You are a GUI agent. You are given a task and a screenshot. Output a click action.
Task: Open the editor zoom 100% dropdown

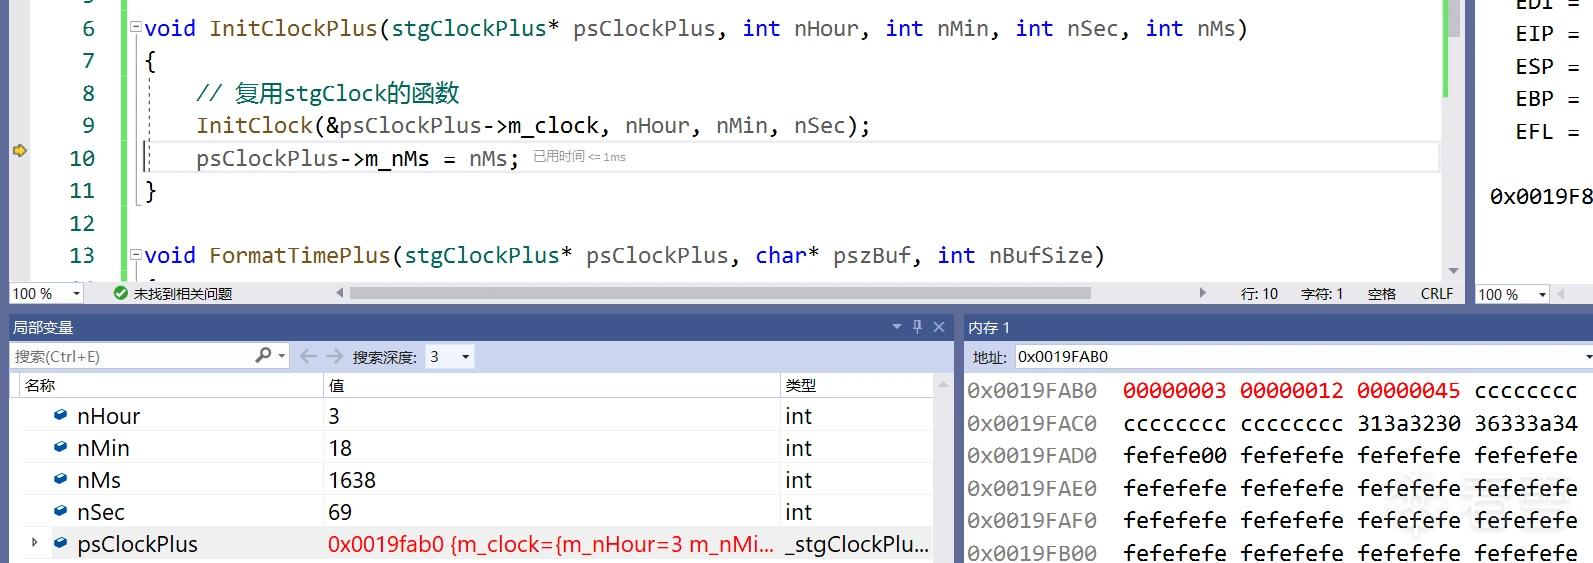[x=76, y=293]
